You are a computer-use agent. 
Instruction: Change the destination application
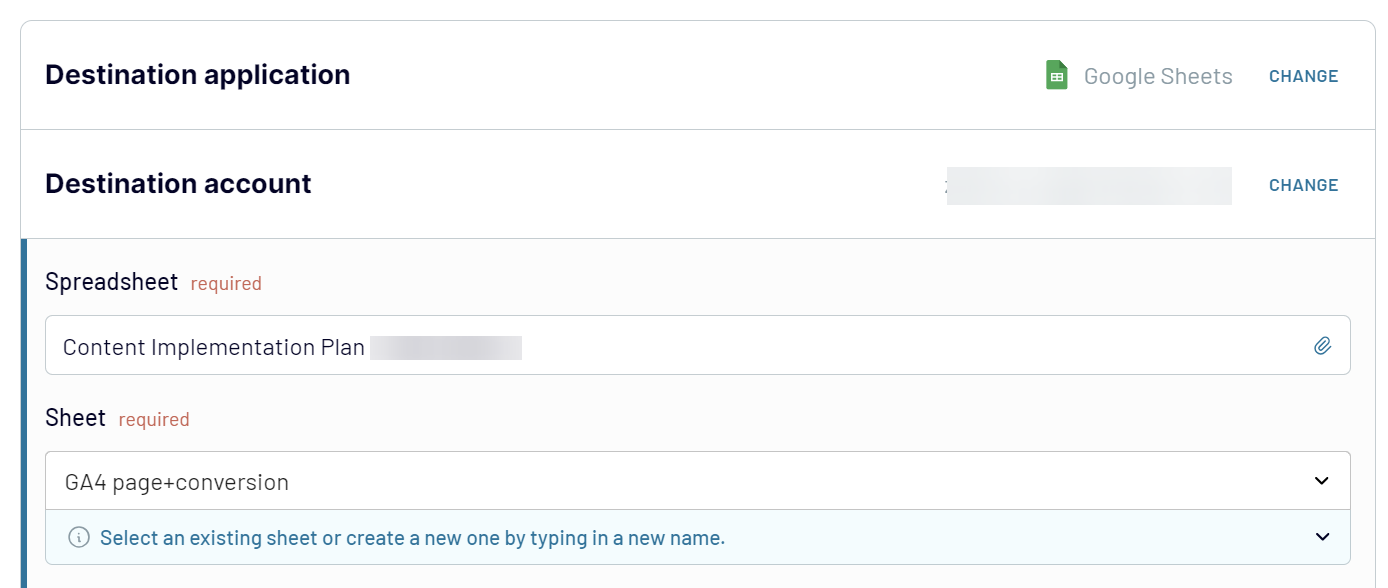point(1303,76)
